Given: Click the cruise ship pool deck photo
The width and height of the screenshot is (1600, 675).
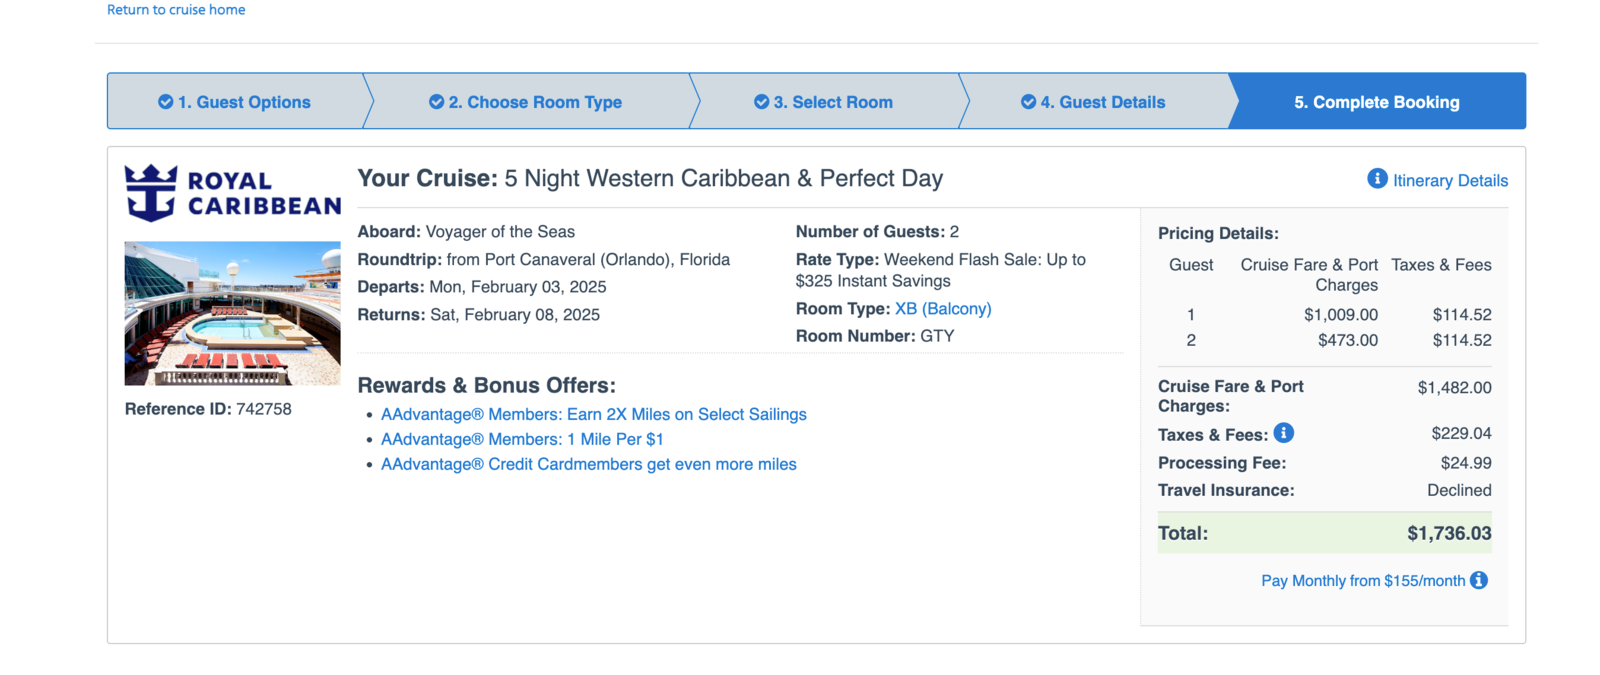Looking at the screenshot, I should click(232, 313).
